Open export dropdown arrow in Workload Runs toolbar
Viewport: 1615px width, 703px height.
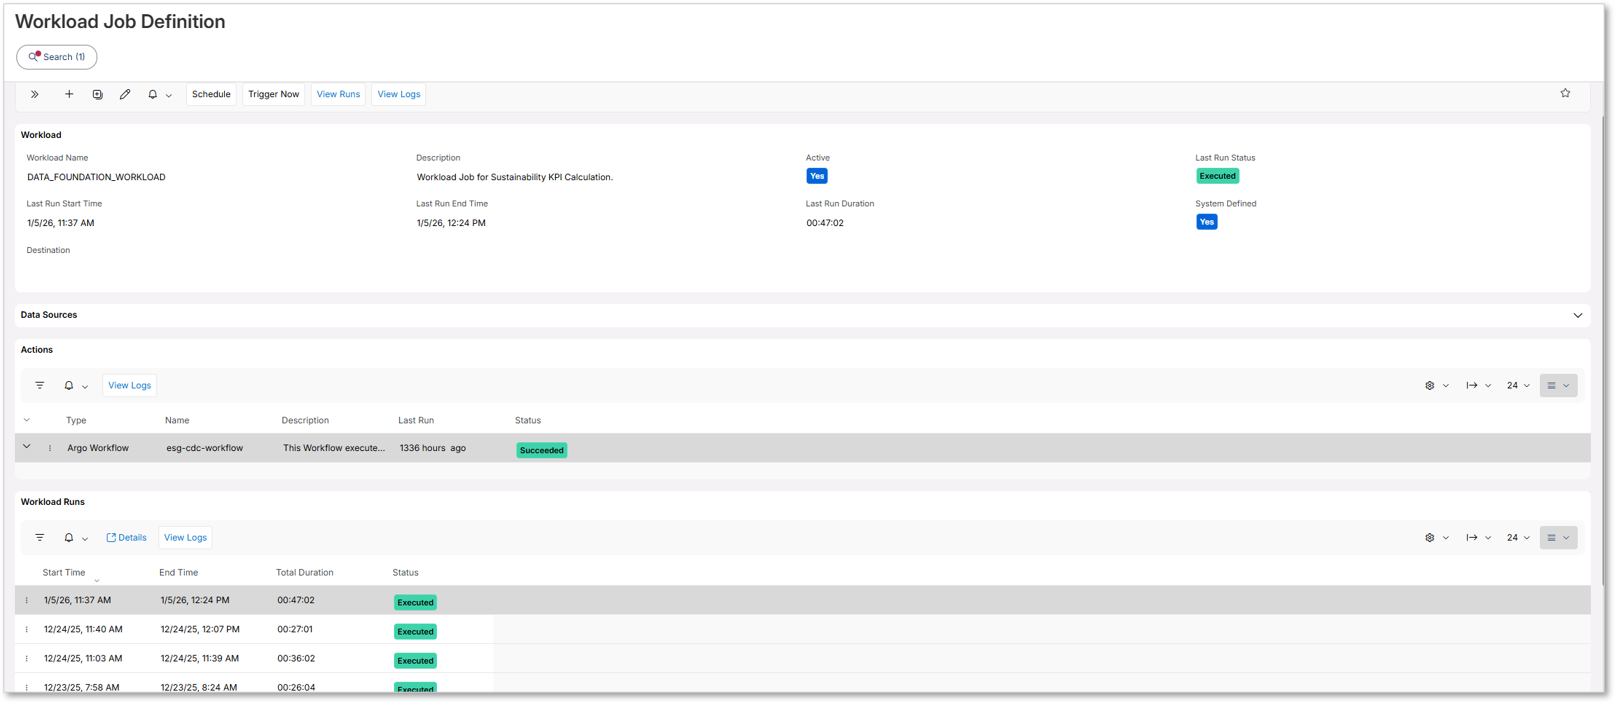click(1488, 538)
